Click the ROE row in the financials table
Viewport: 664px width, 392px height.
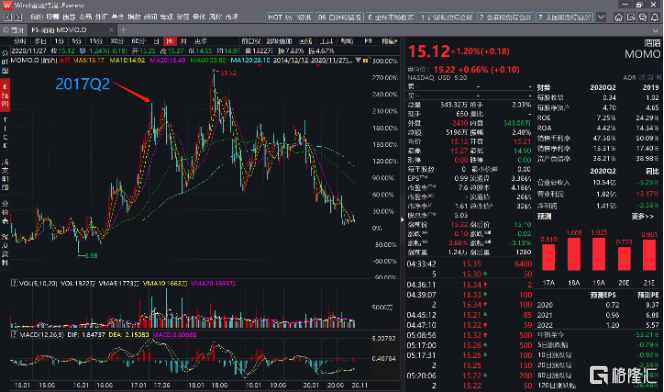(598, 118)
